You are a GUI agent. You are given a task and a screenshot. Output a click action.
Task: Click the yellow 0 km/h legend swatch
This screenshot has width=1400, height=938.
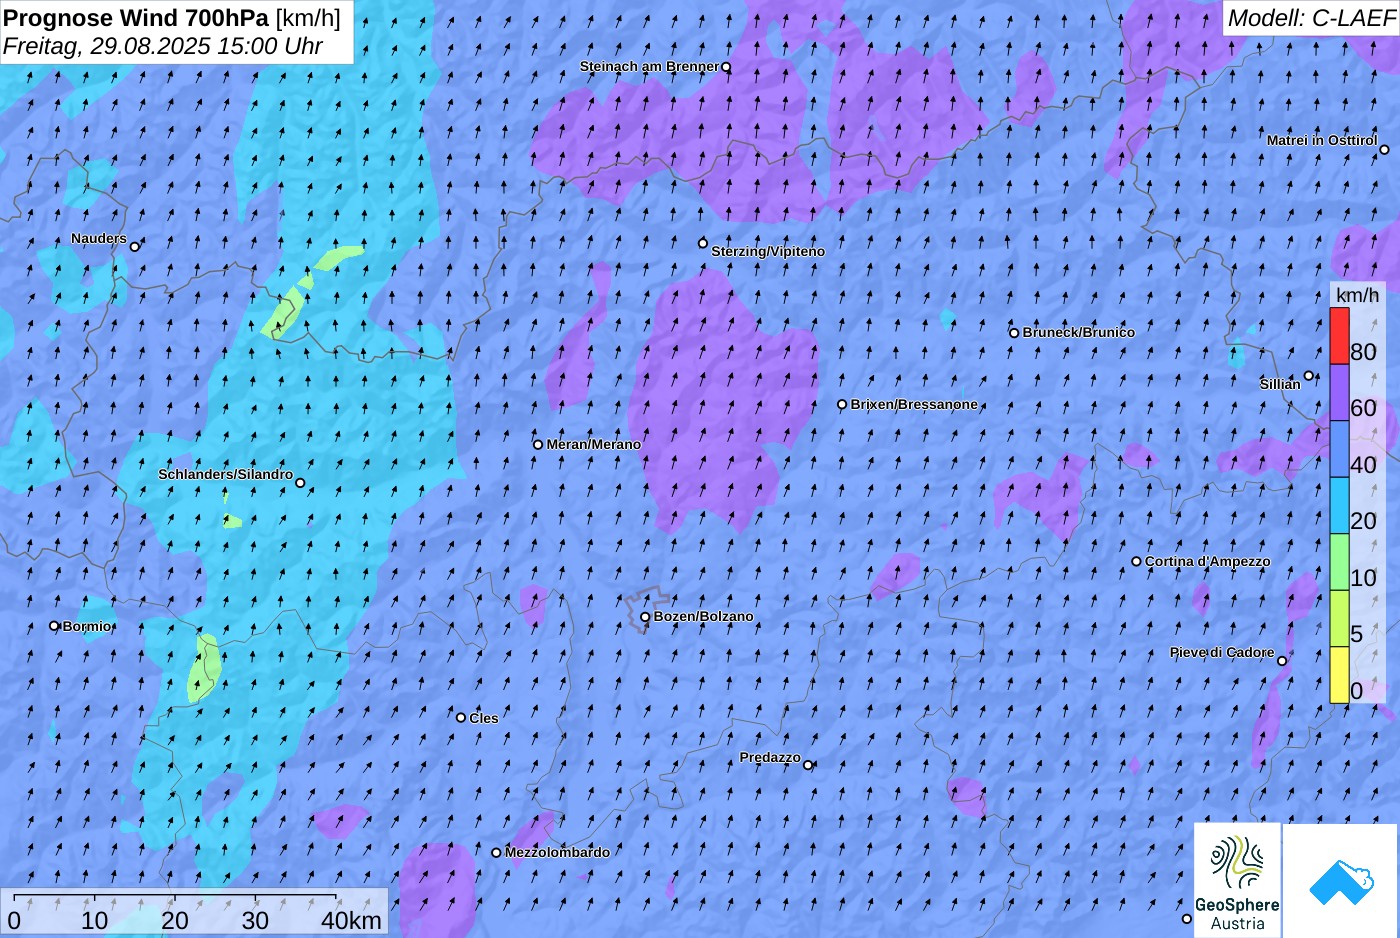pos(1339,675)
